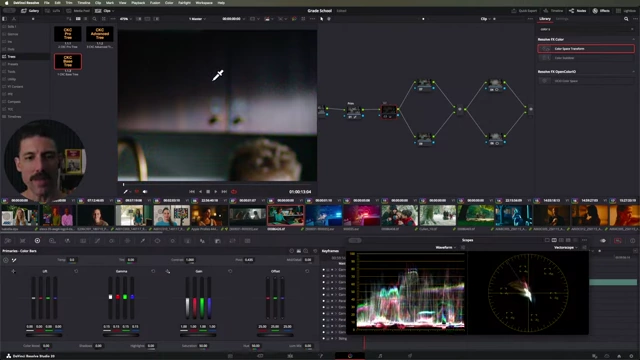This screenshot has width=640, height=360.
Task: Open the search icon in the gallery toolbar
Action: click(x=94, y=19)
